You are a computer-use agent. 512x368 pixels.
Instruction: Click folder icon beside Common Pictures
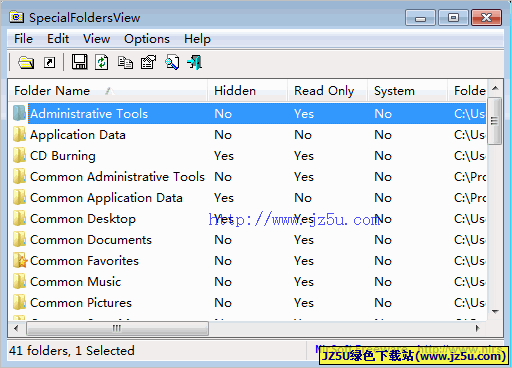point(19,303)
